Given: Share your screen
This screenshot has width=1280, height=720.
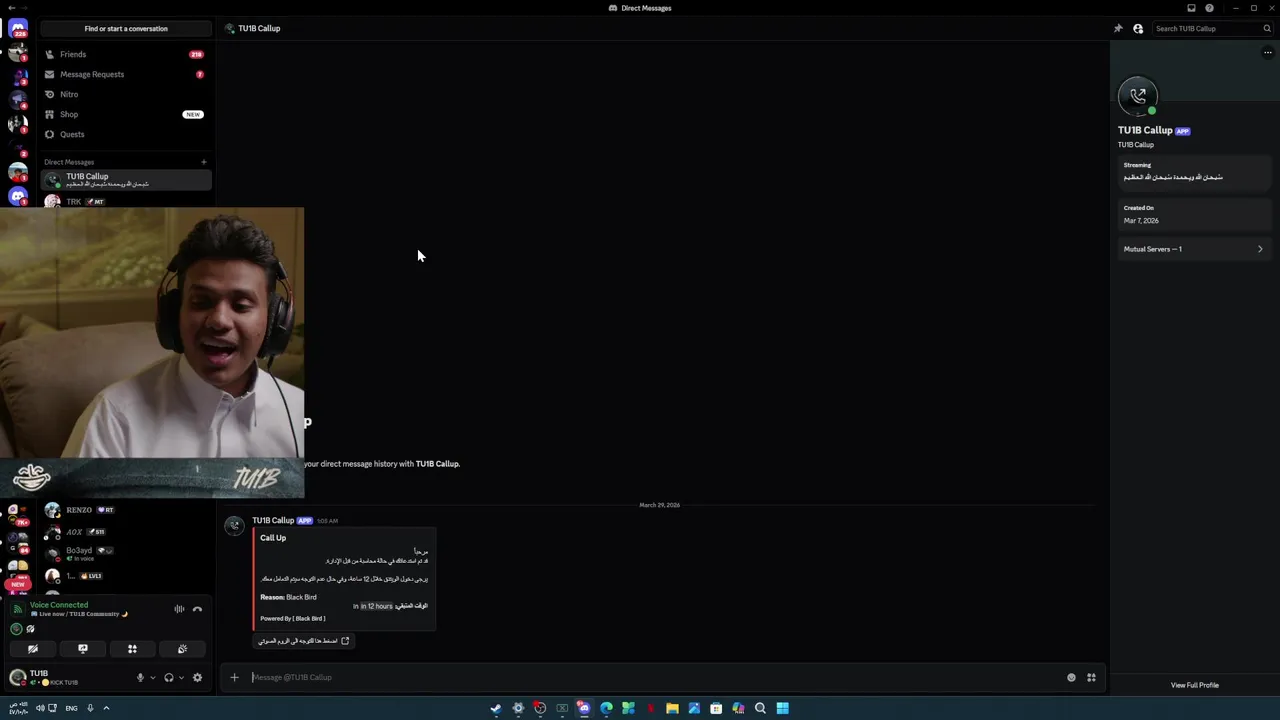Looking at the screenshot, I should (83, 649).
